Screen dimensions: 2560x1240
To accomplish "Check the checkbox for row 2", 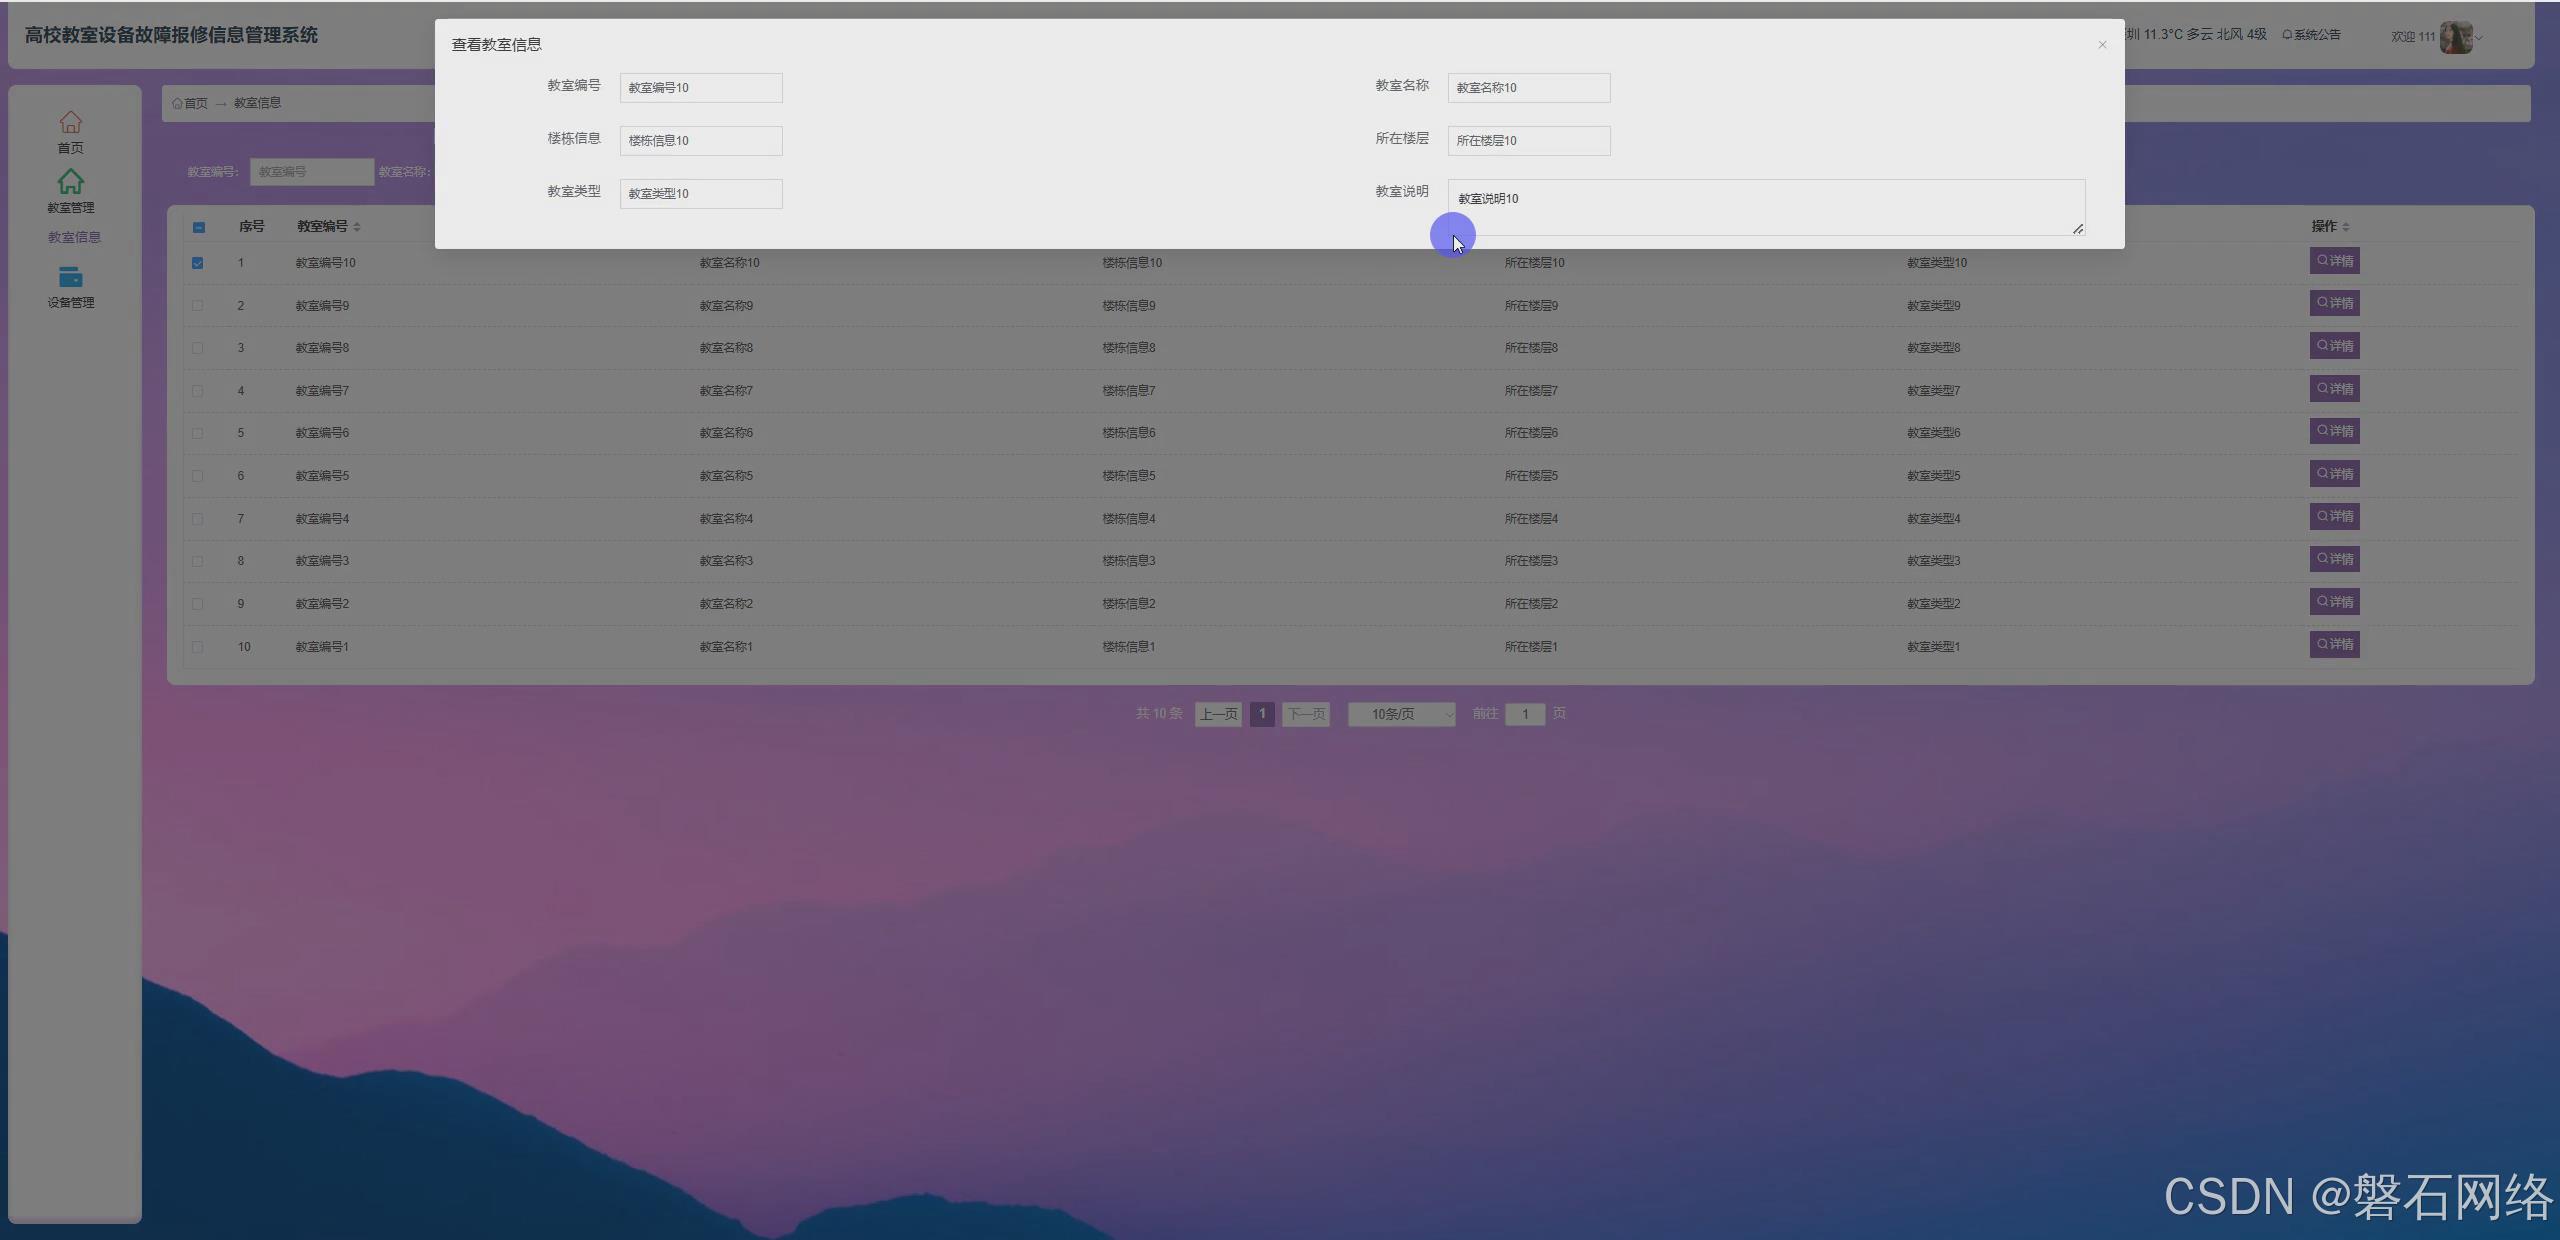I will pos(198,306).
